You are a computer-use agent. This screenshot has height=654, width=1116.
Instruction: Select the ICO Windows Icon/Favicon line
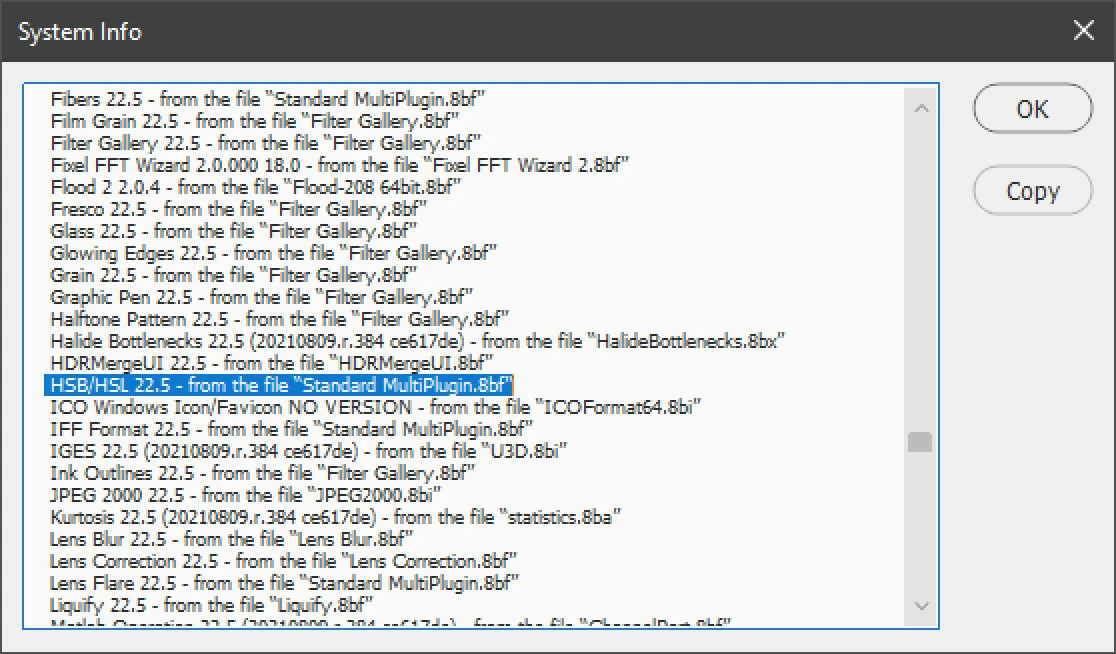[x=376, y=407]
